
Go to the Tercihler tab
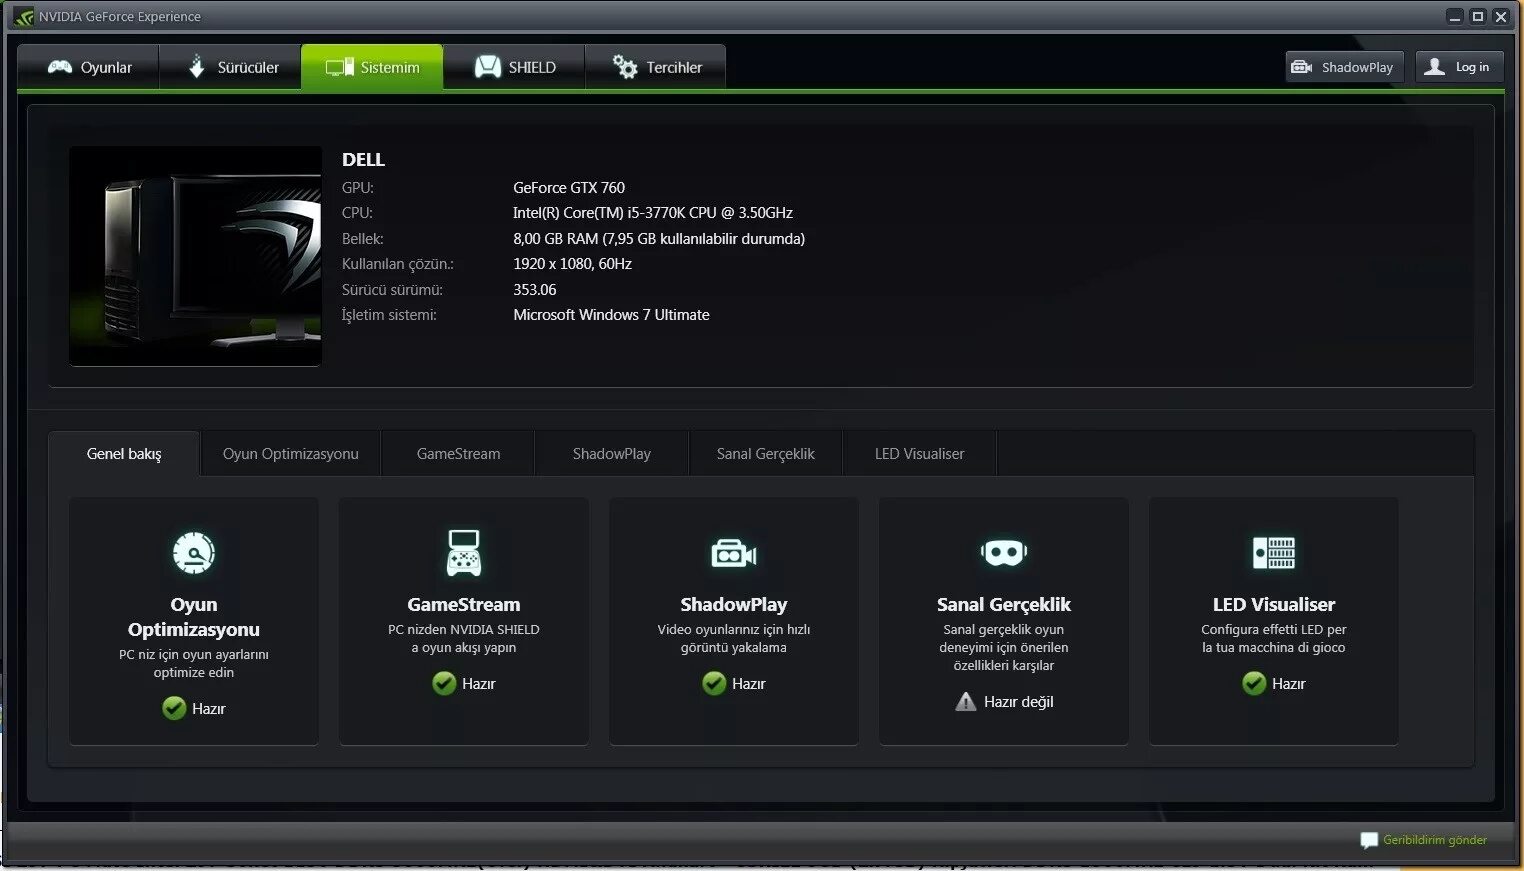(x=656, y=67)
